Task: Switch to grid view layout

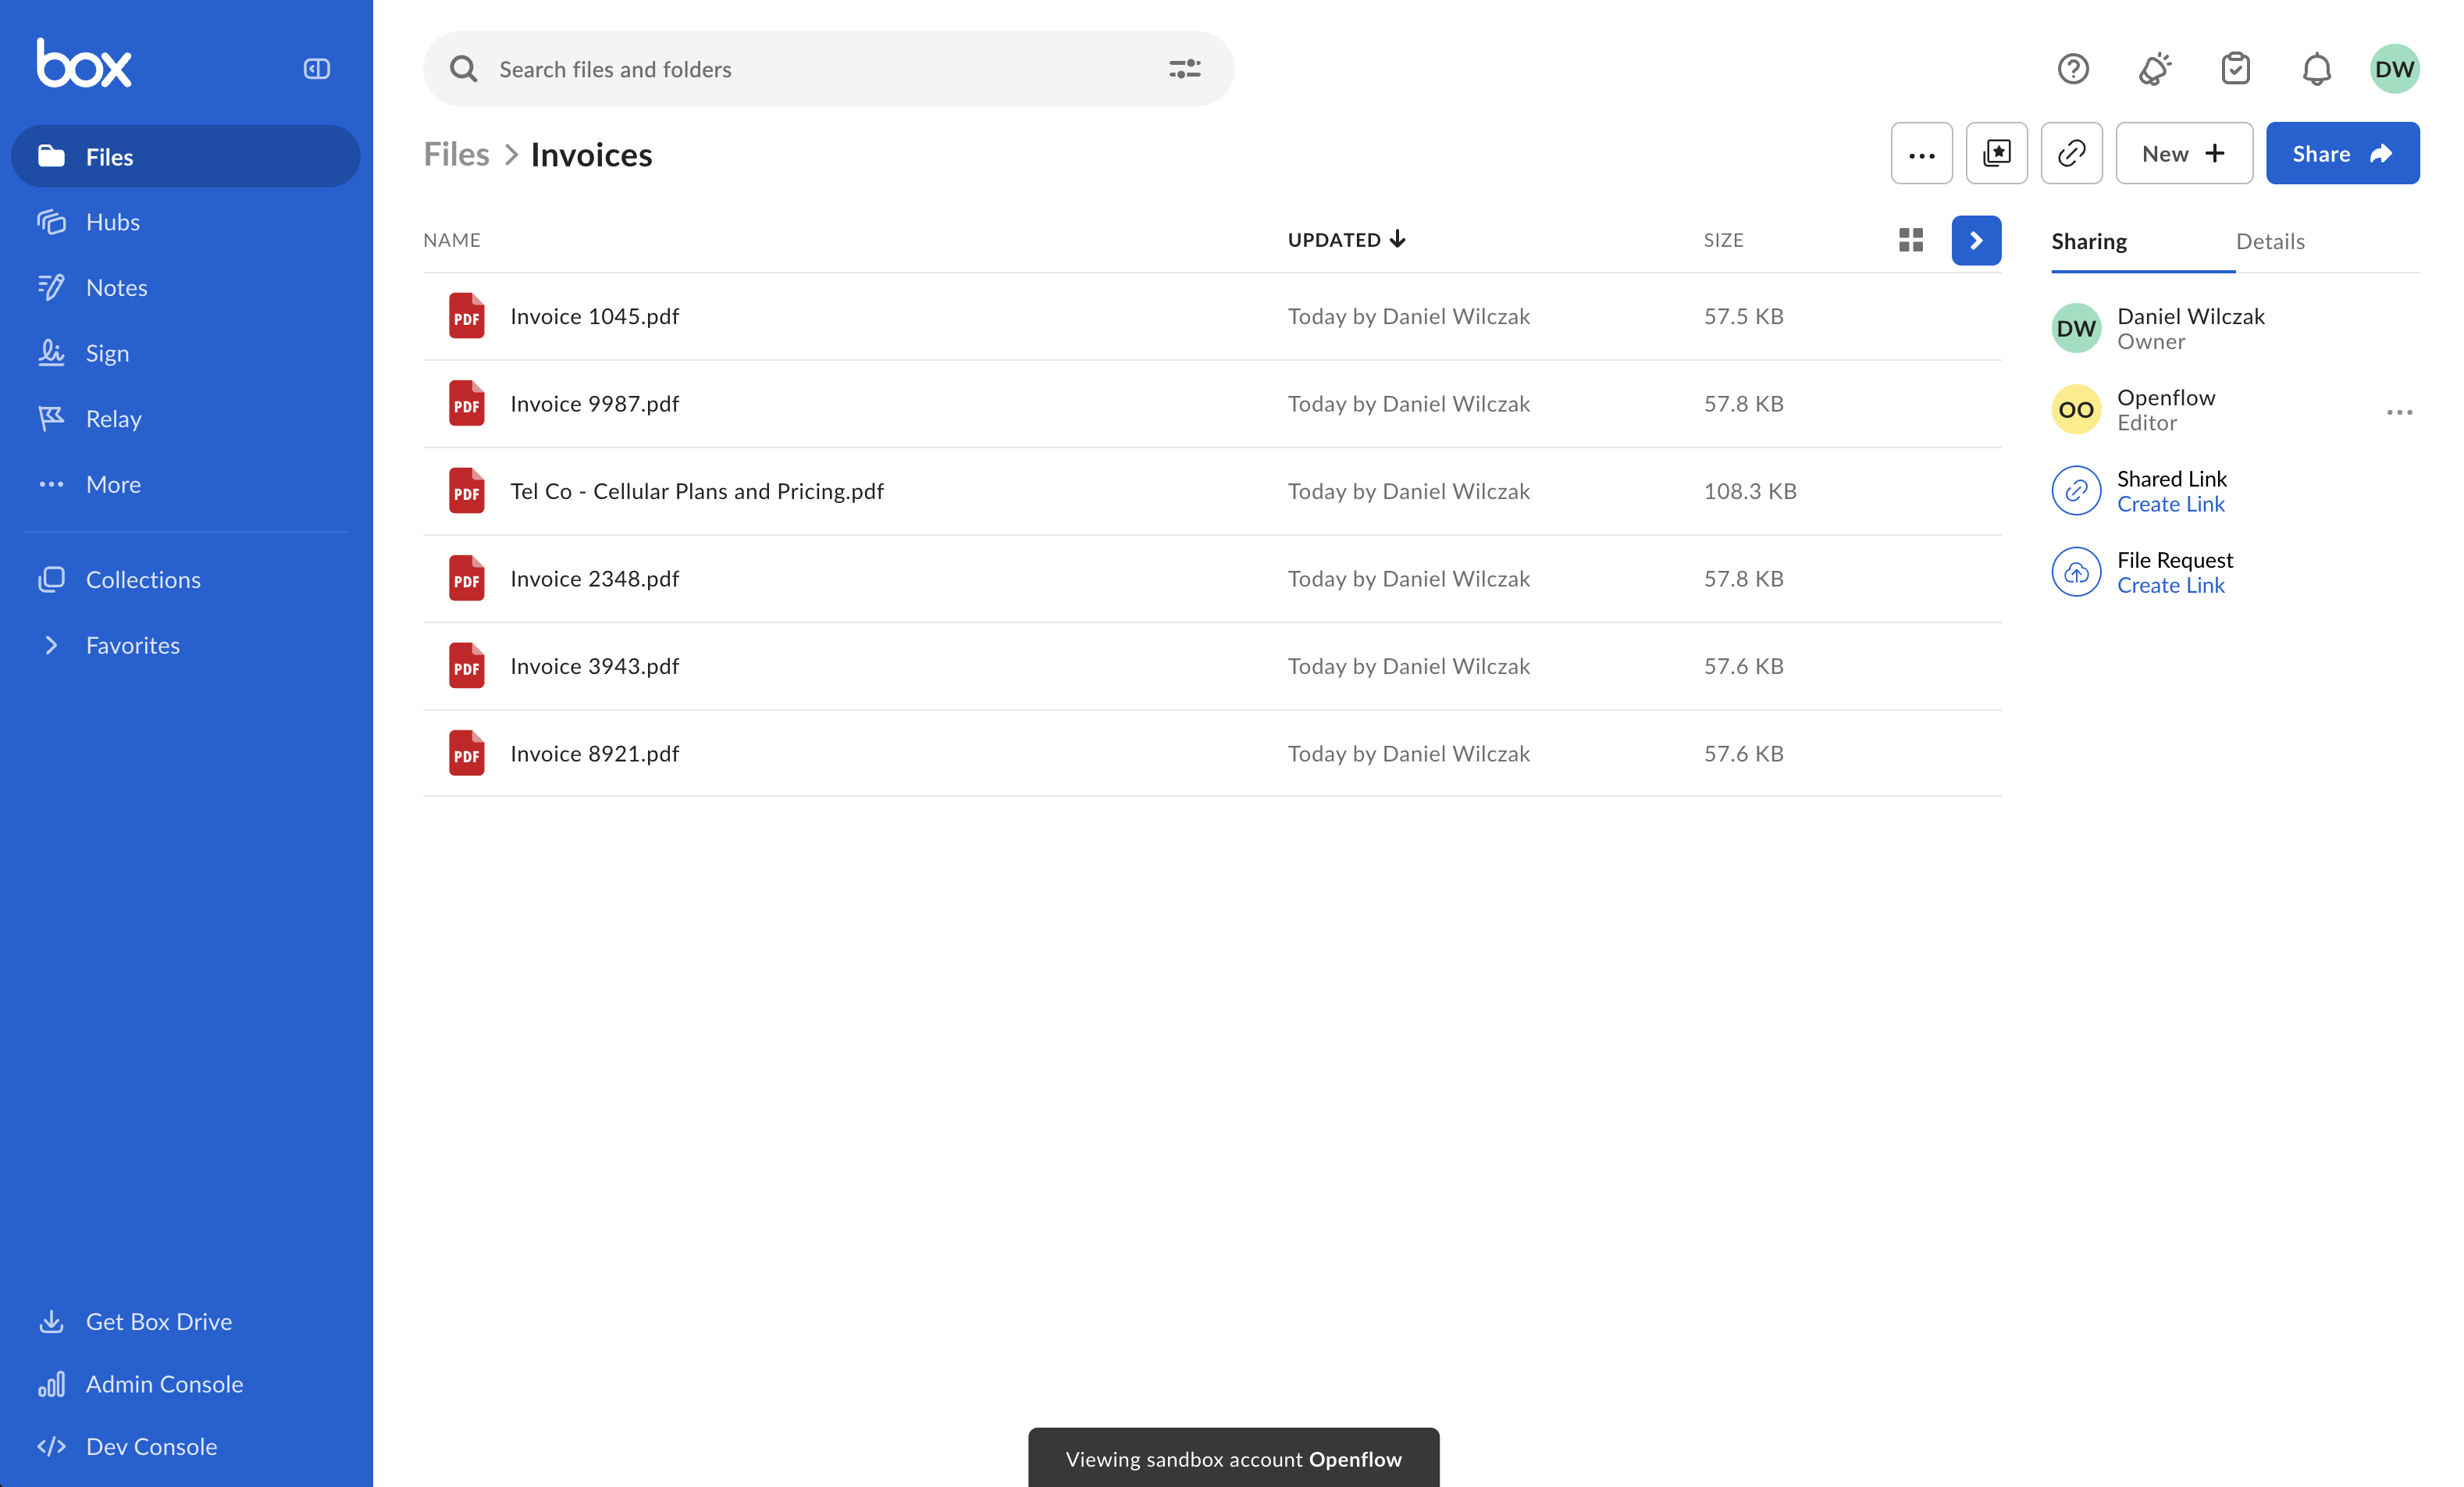Action: 1910,240
